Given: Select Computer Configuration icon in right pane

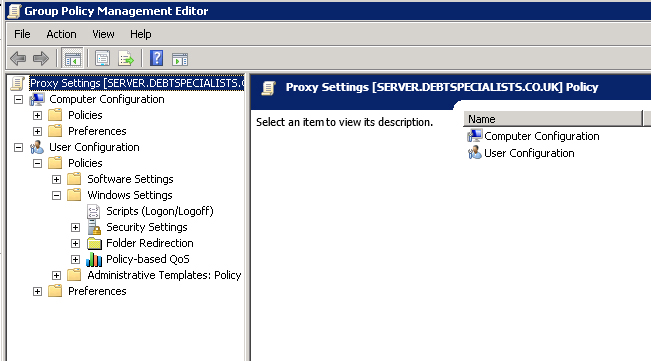Looking at the screenshot, I should pos(475,136).
